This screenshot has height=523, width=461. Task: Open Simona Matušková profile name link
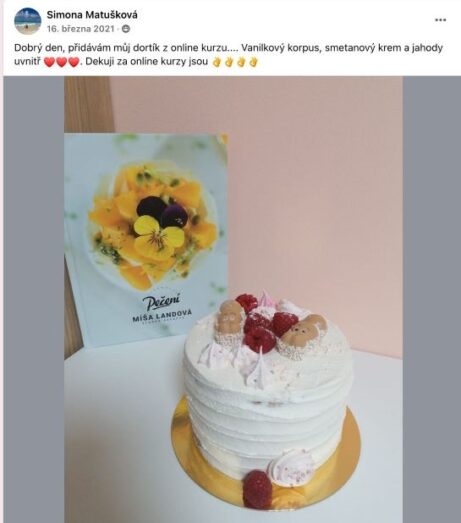(92, 15)
